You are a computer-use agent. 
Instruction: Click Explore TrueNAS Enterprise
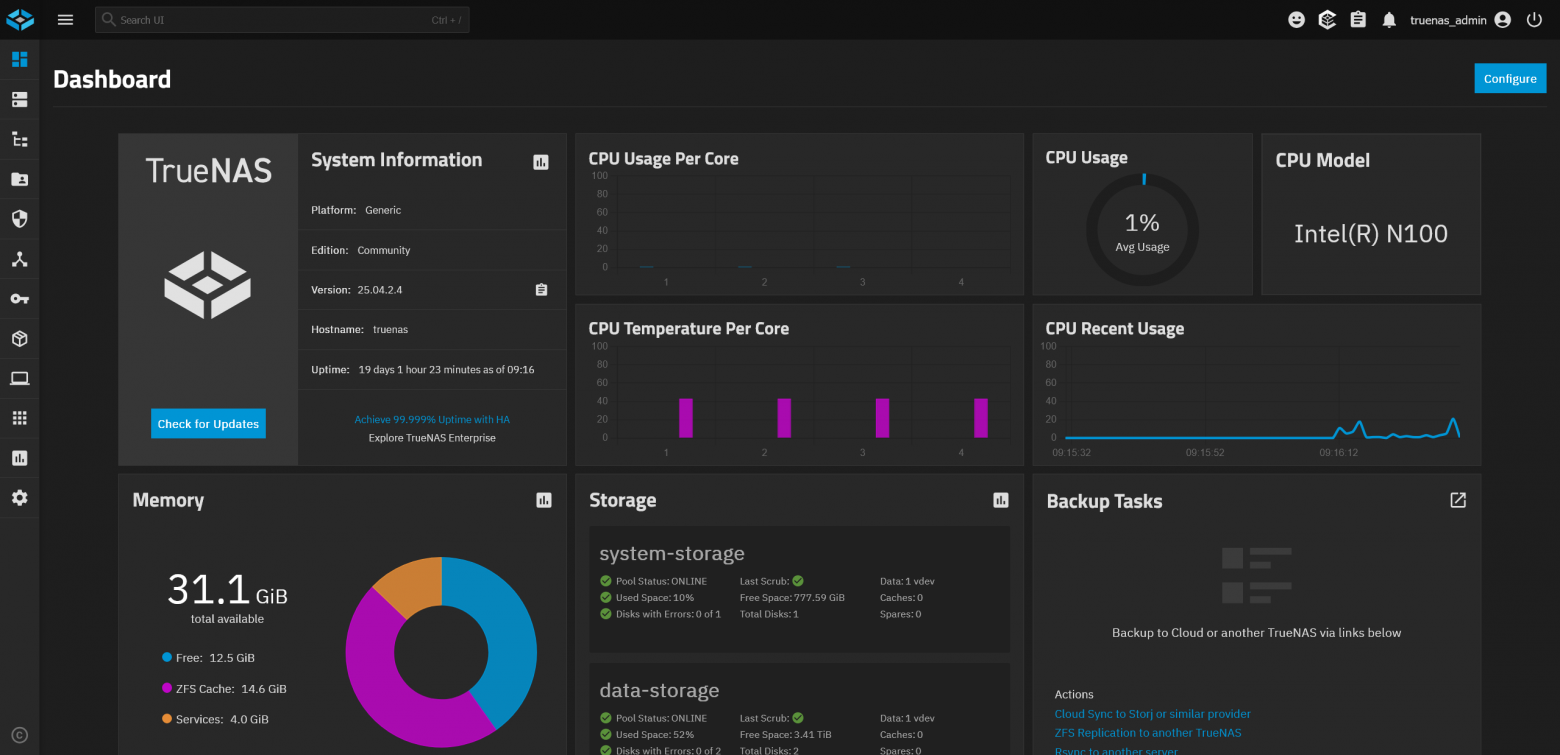[x=432, y=437]
